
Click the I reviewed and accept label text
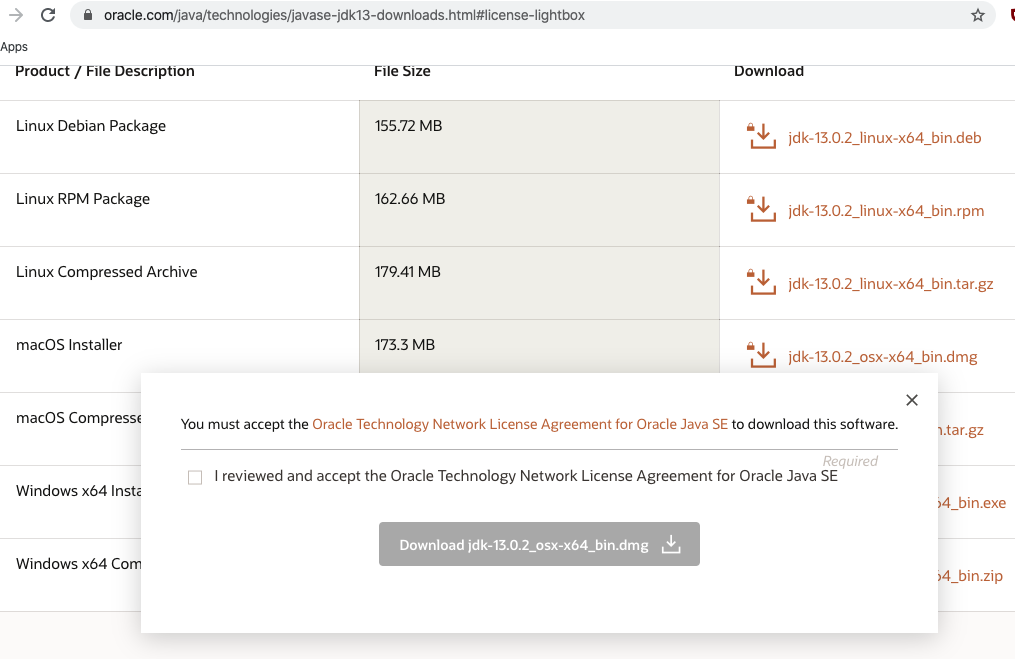coord(526,476)
